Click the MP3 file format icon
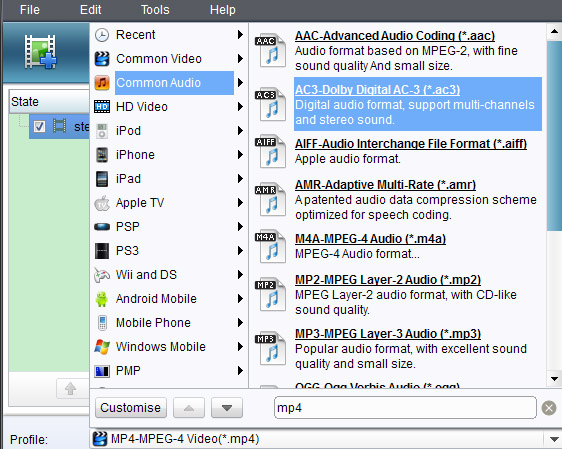 [271, 348]
